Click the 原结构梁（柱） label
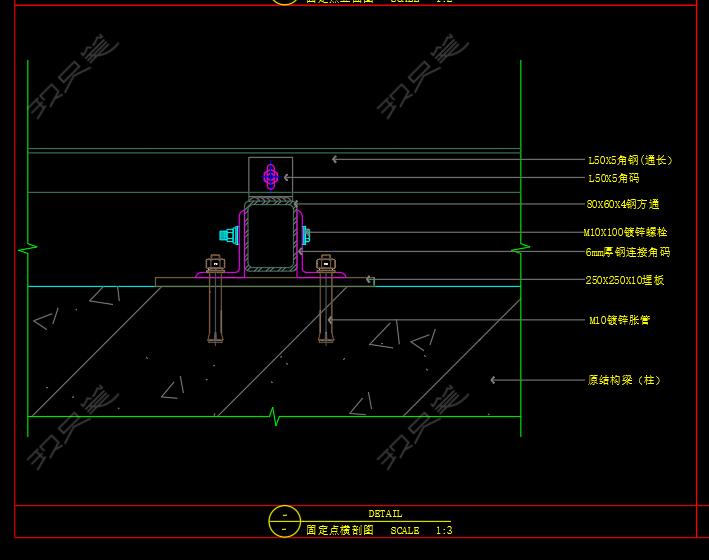The image size is (709, 560). point(624,380)
